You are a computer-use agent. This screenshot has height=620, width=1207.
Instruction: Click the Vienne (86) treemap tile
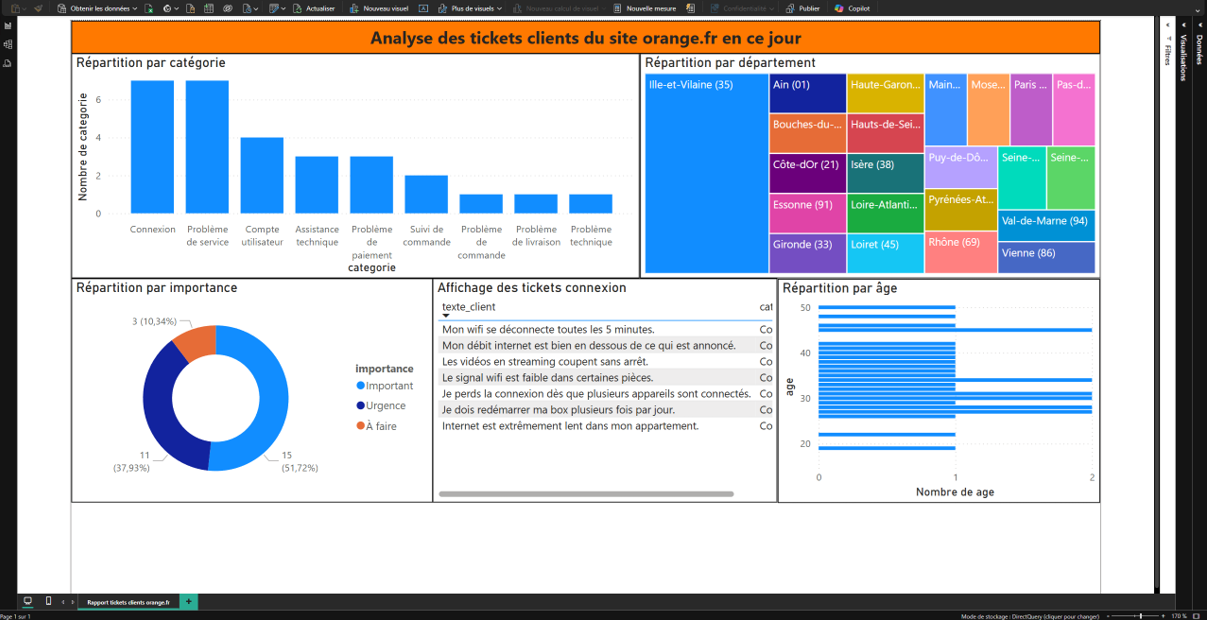click(1046, 257)
